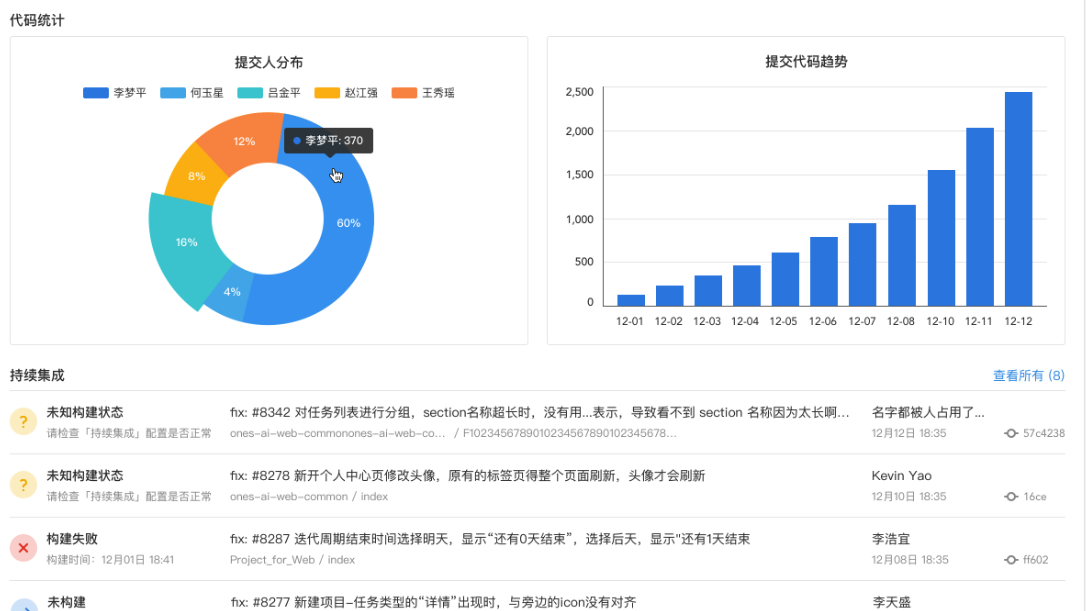Image resolution: width=1086 pixels, height=611 pixels.
Task: Click the 提交代码趋势 chart title
Action: pyautogui.click(x=806, y=62)
